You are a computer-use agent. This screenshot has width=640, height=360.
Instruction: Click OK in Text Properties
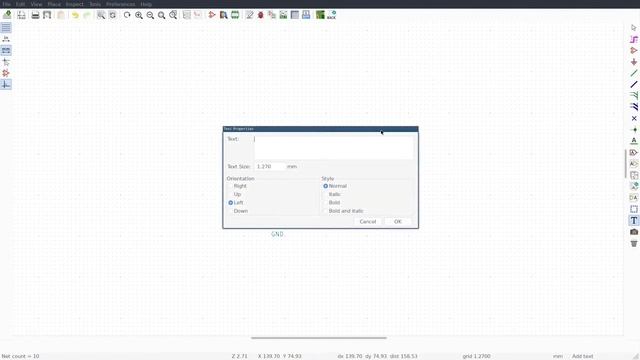click(398, 222)
